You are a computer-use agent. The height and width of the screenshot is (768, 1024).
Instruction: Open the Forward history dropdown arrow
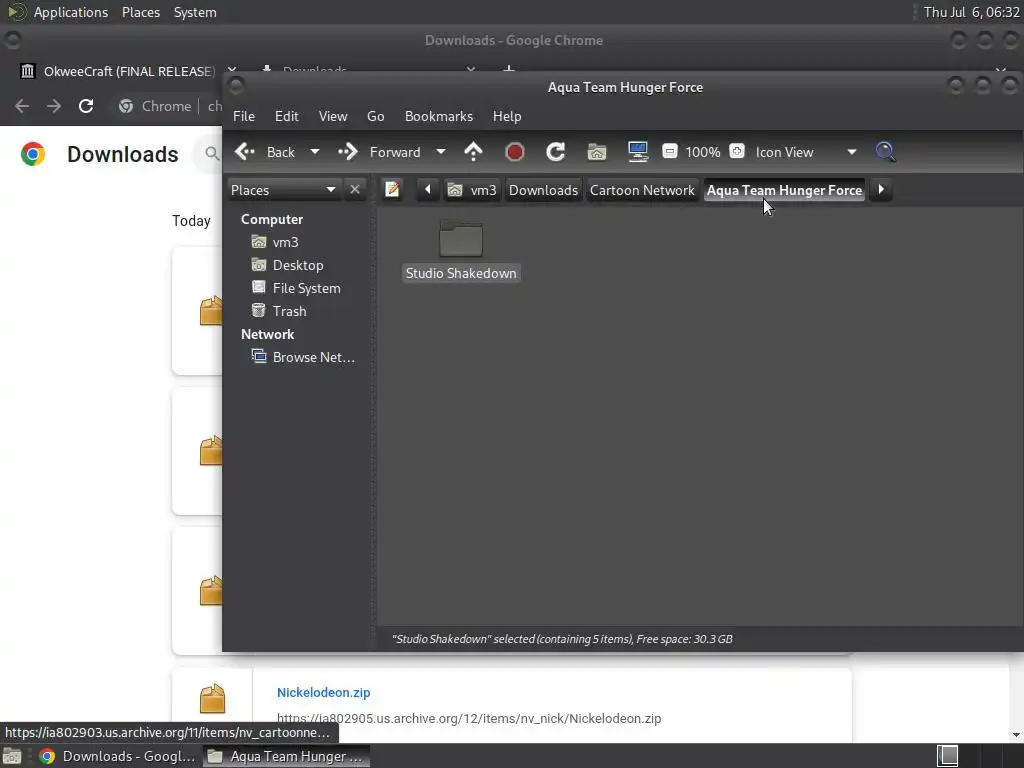pos(441,152)
